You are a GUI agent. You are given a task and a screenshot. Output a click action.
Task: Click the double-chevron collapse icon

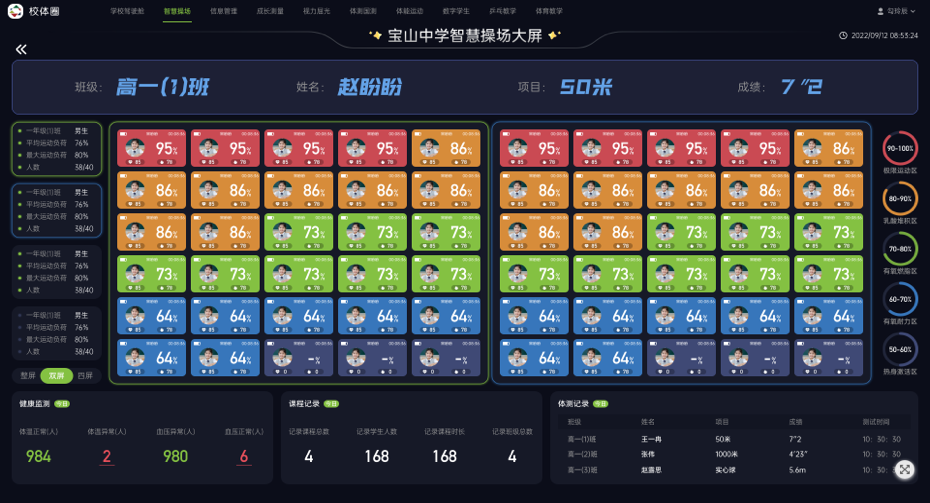(x=21, y=49)
